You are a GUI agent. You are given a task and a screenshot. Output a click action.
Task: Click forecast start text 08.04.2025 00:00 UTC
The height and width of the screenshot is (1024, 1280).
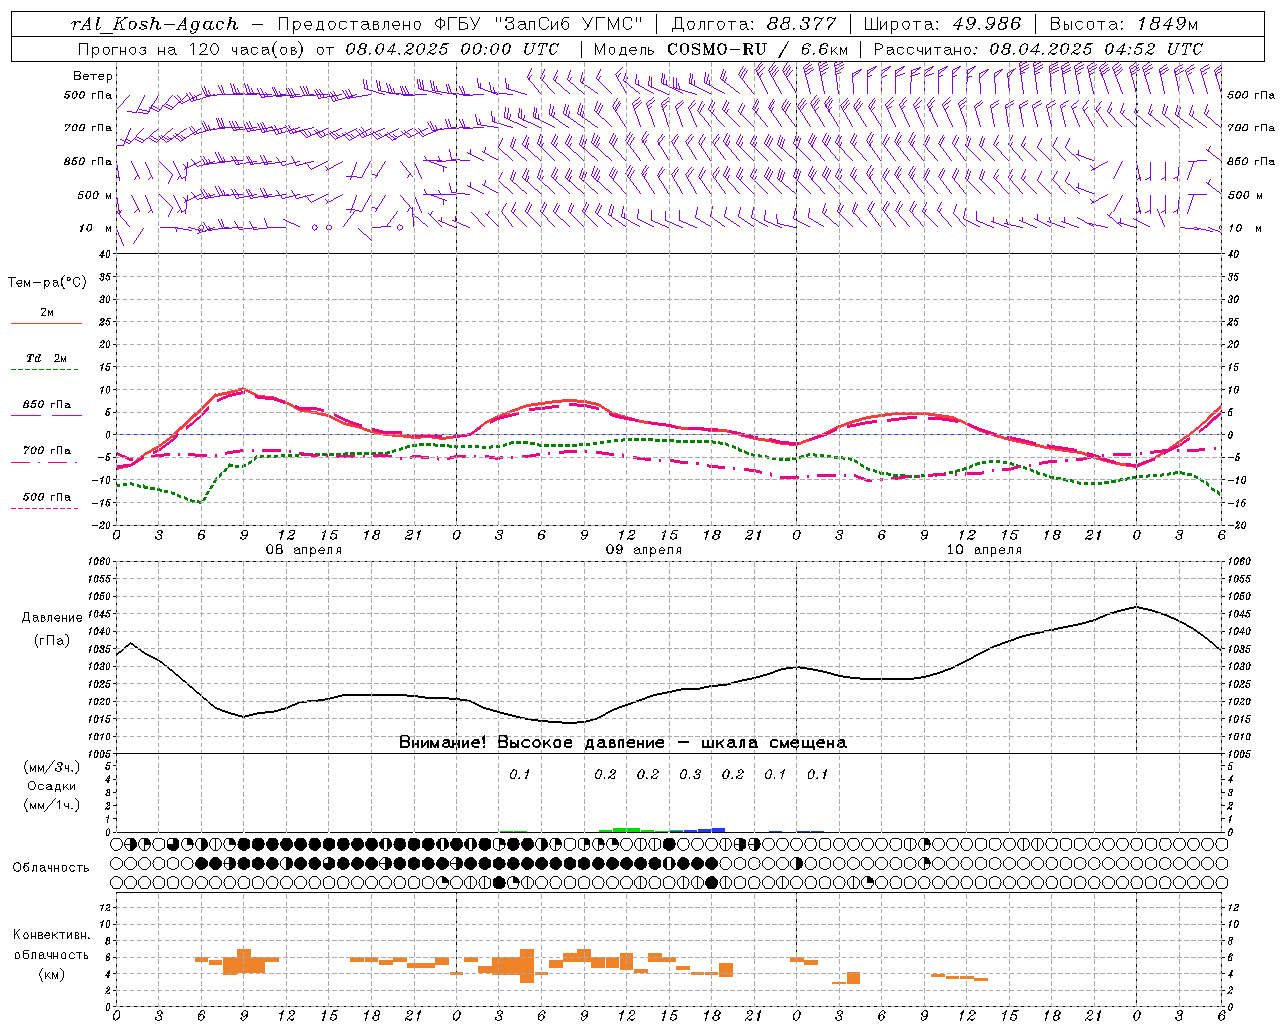452,48
